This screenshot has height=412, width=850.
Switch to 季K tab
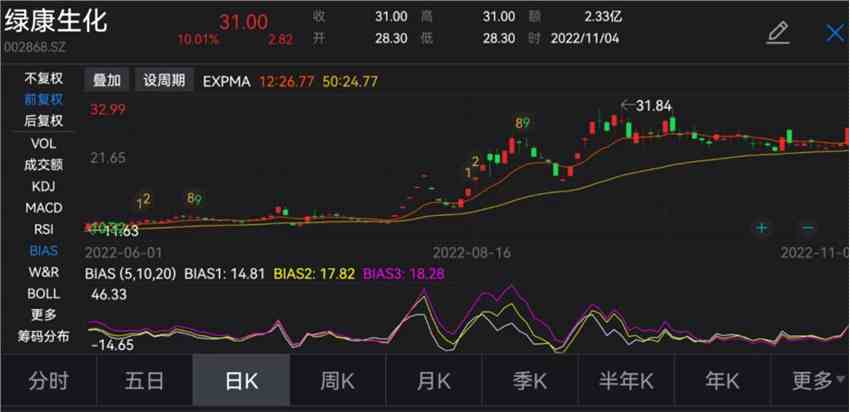(x=530, y=381)
